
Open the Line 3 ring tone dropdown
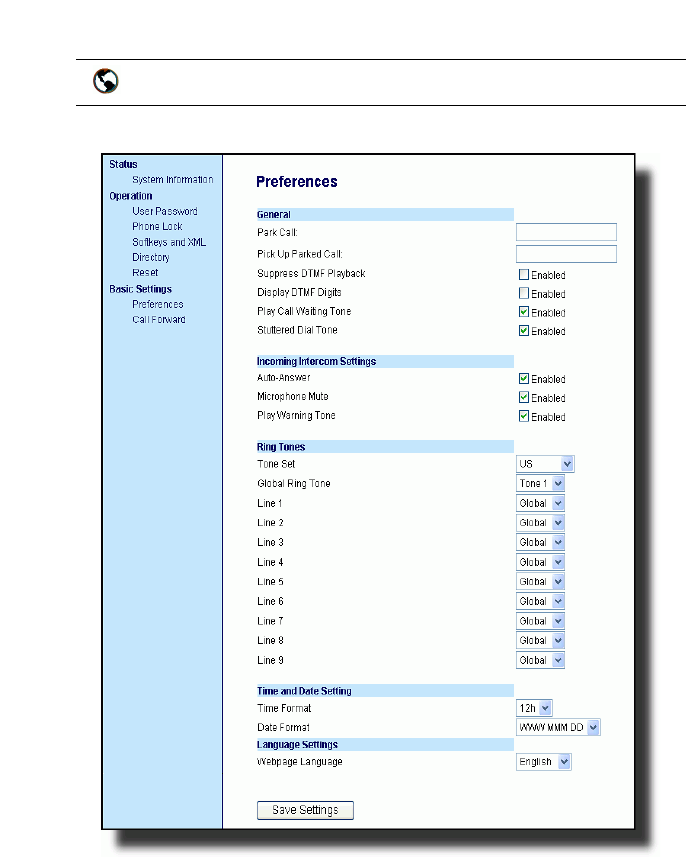tap(540, 542)
